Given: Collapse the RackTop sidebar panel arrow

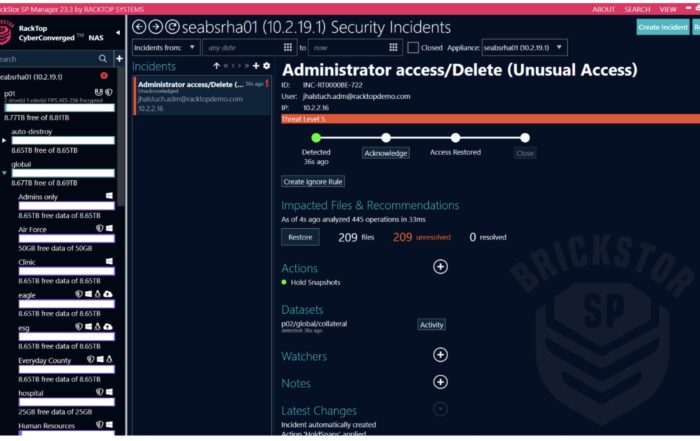Looking at the screenshot, I should pos(118,33).
